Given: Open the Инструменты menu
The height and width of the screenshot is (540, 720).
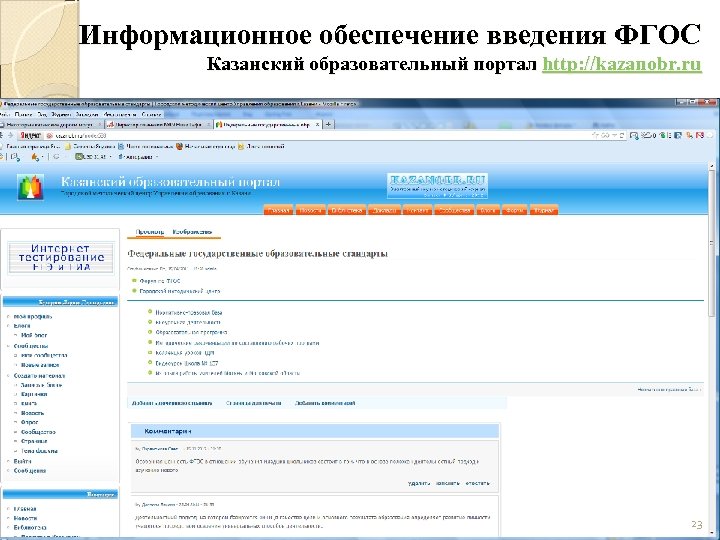Looking at the screenshot, I should [x=120, y=114].
